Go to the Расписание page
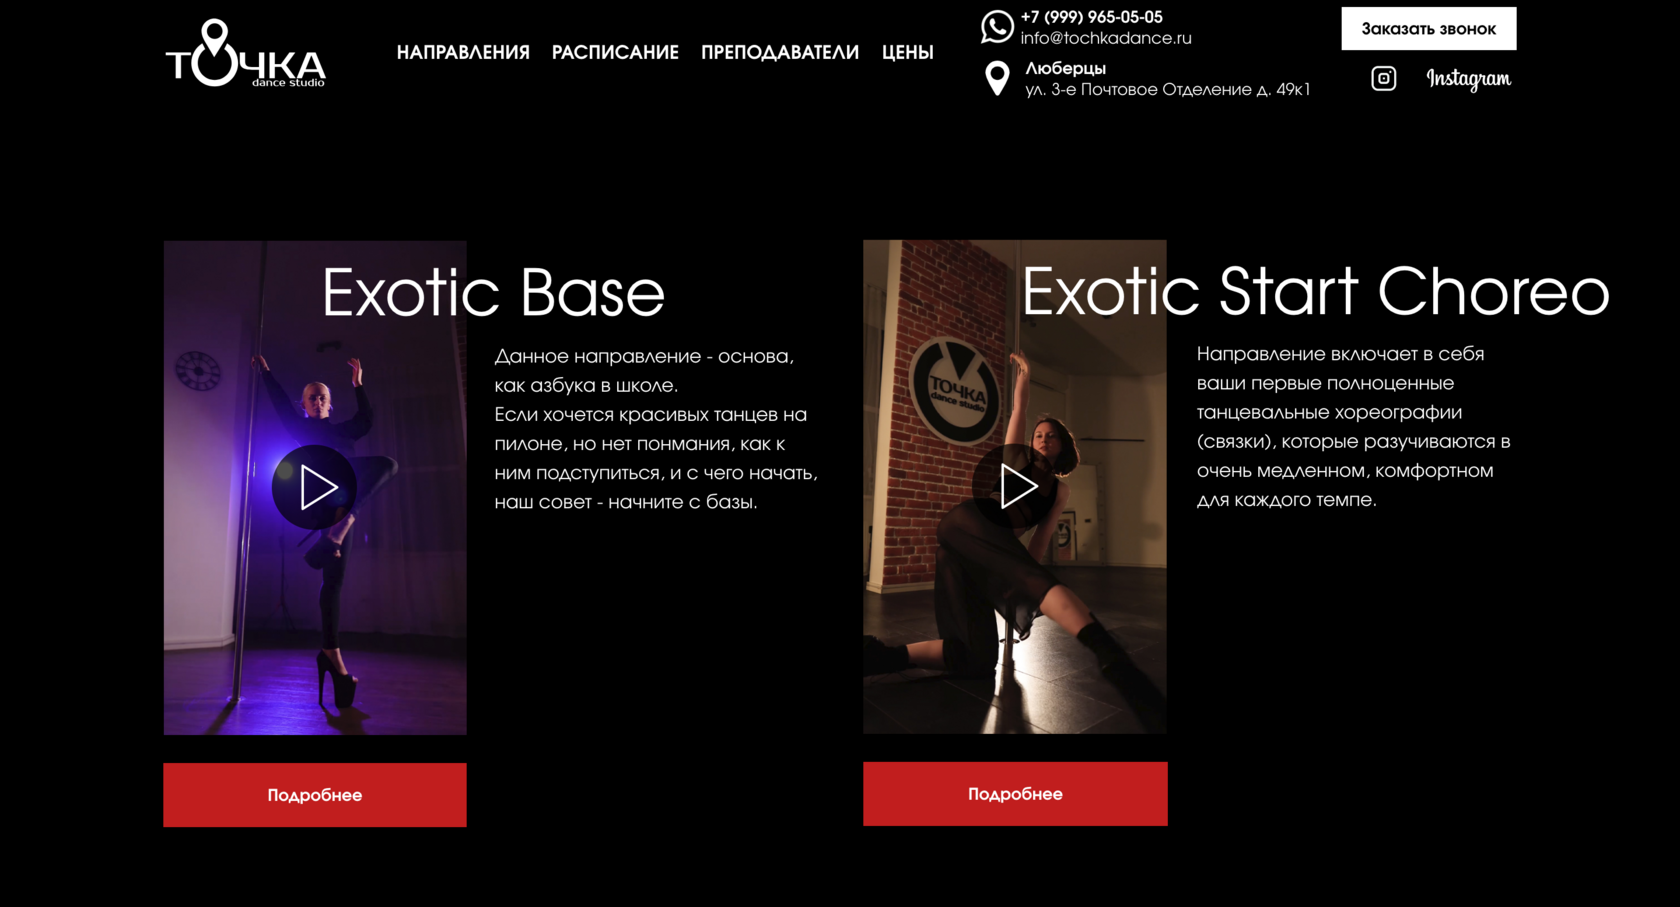 [x=615, y=52]
